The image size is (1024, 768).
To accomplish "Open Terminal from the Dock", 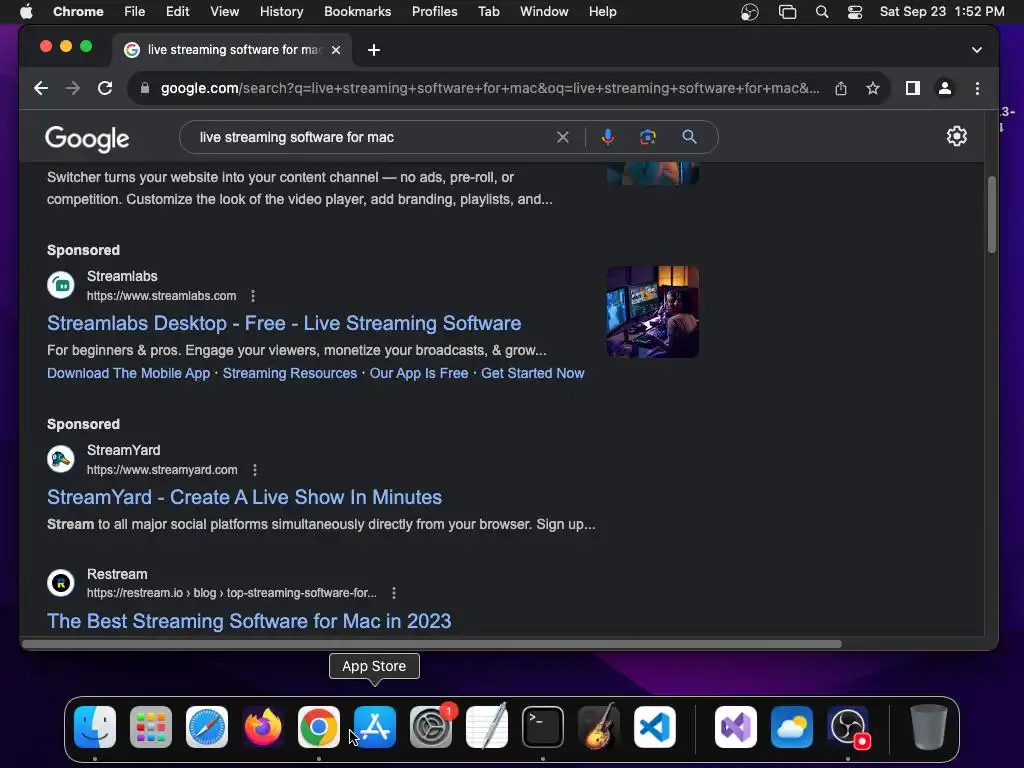I will pyautogui.click(x=543, y=727).
